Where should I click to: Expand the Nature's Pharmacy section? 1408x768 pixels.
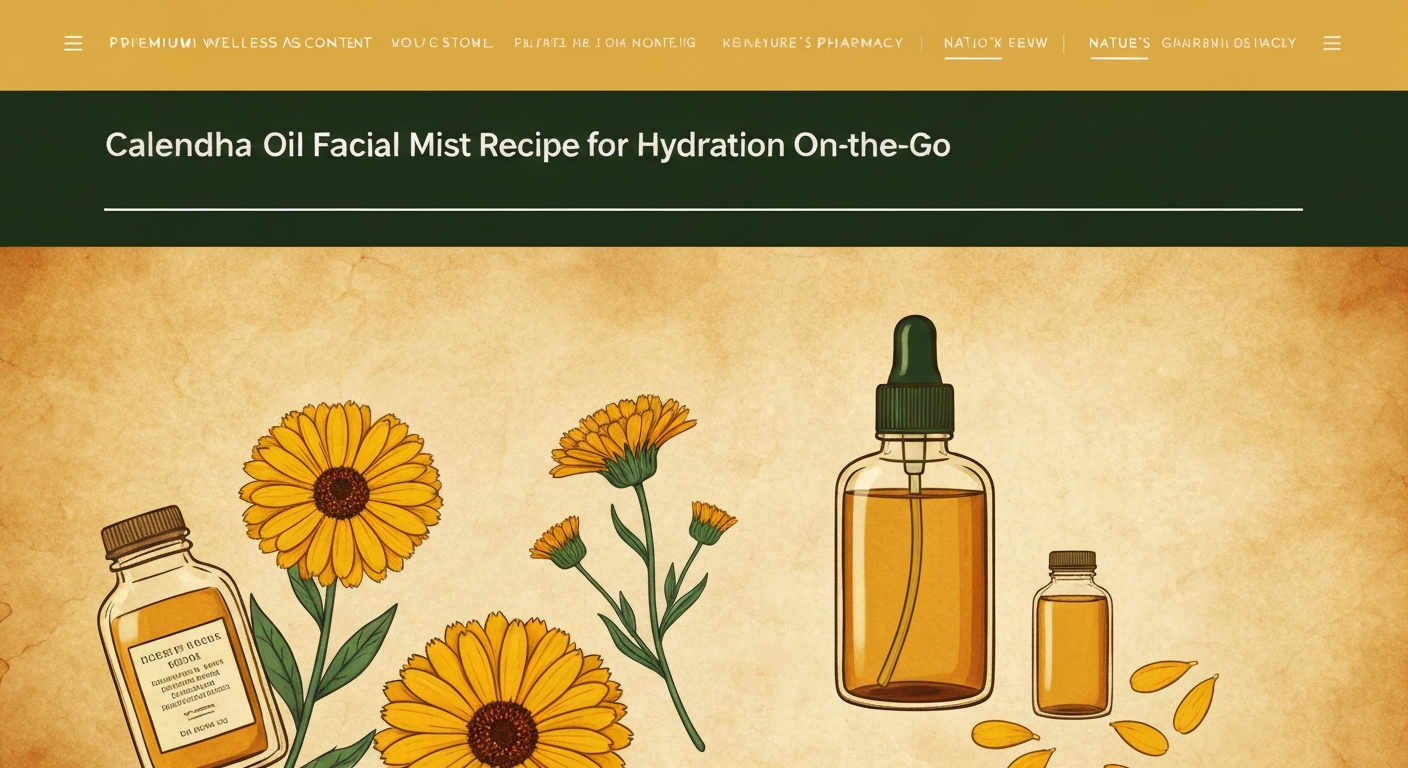coord(812,43)
